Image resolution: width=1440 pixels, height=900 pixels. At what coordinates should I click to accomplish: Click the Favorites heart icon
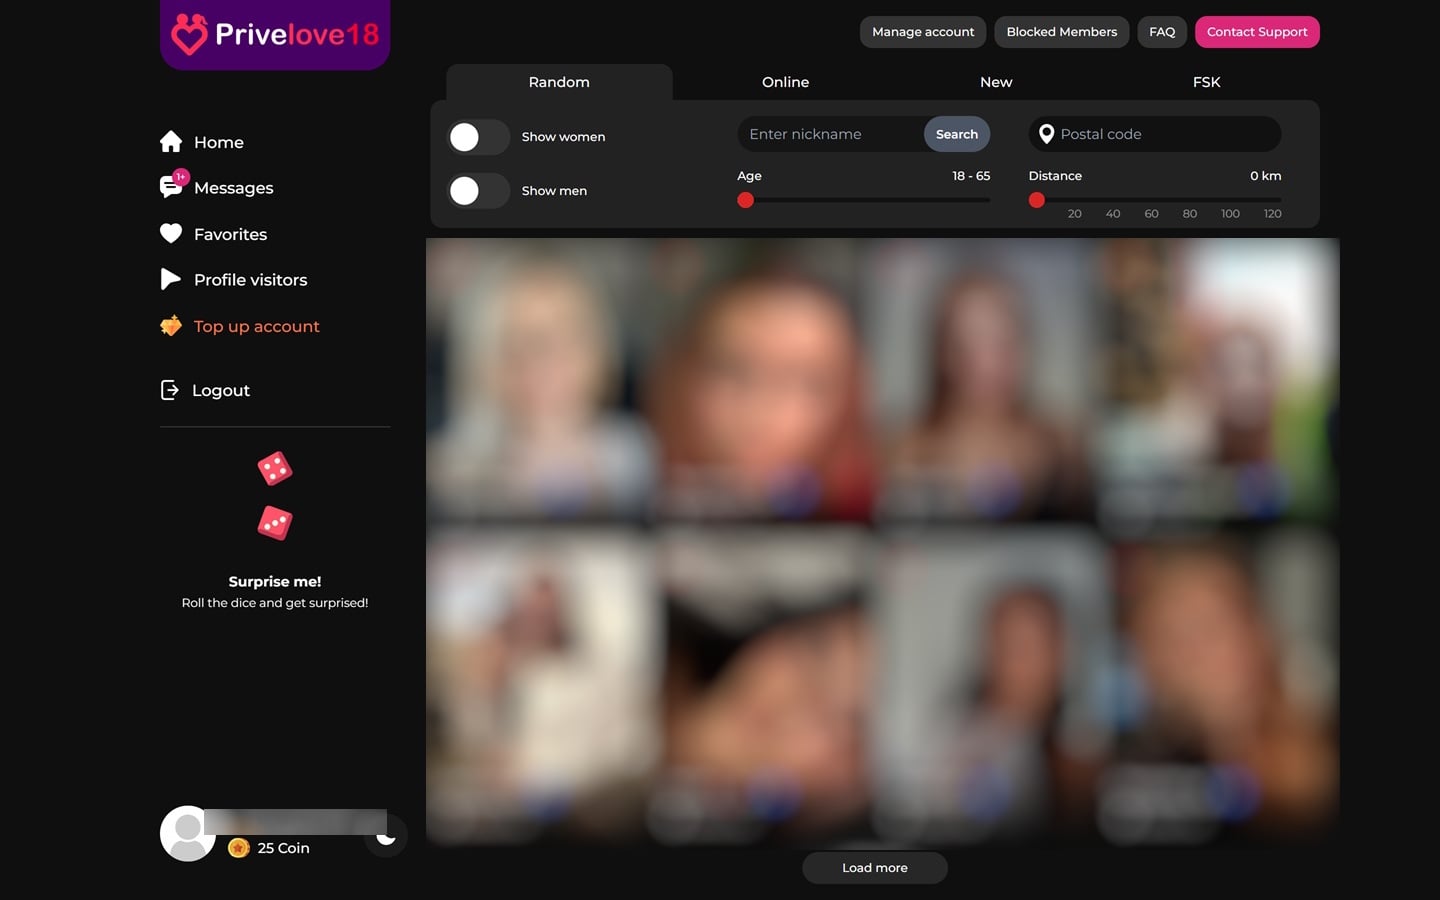click(171, 233)
